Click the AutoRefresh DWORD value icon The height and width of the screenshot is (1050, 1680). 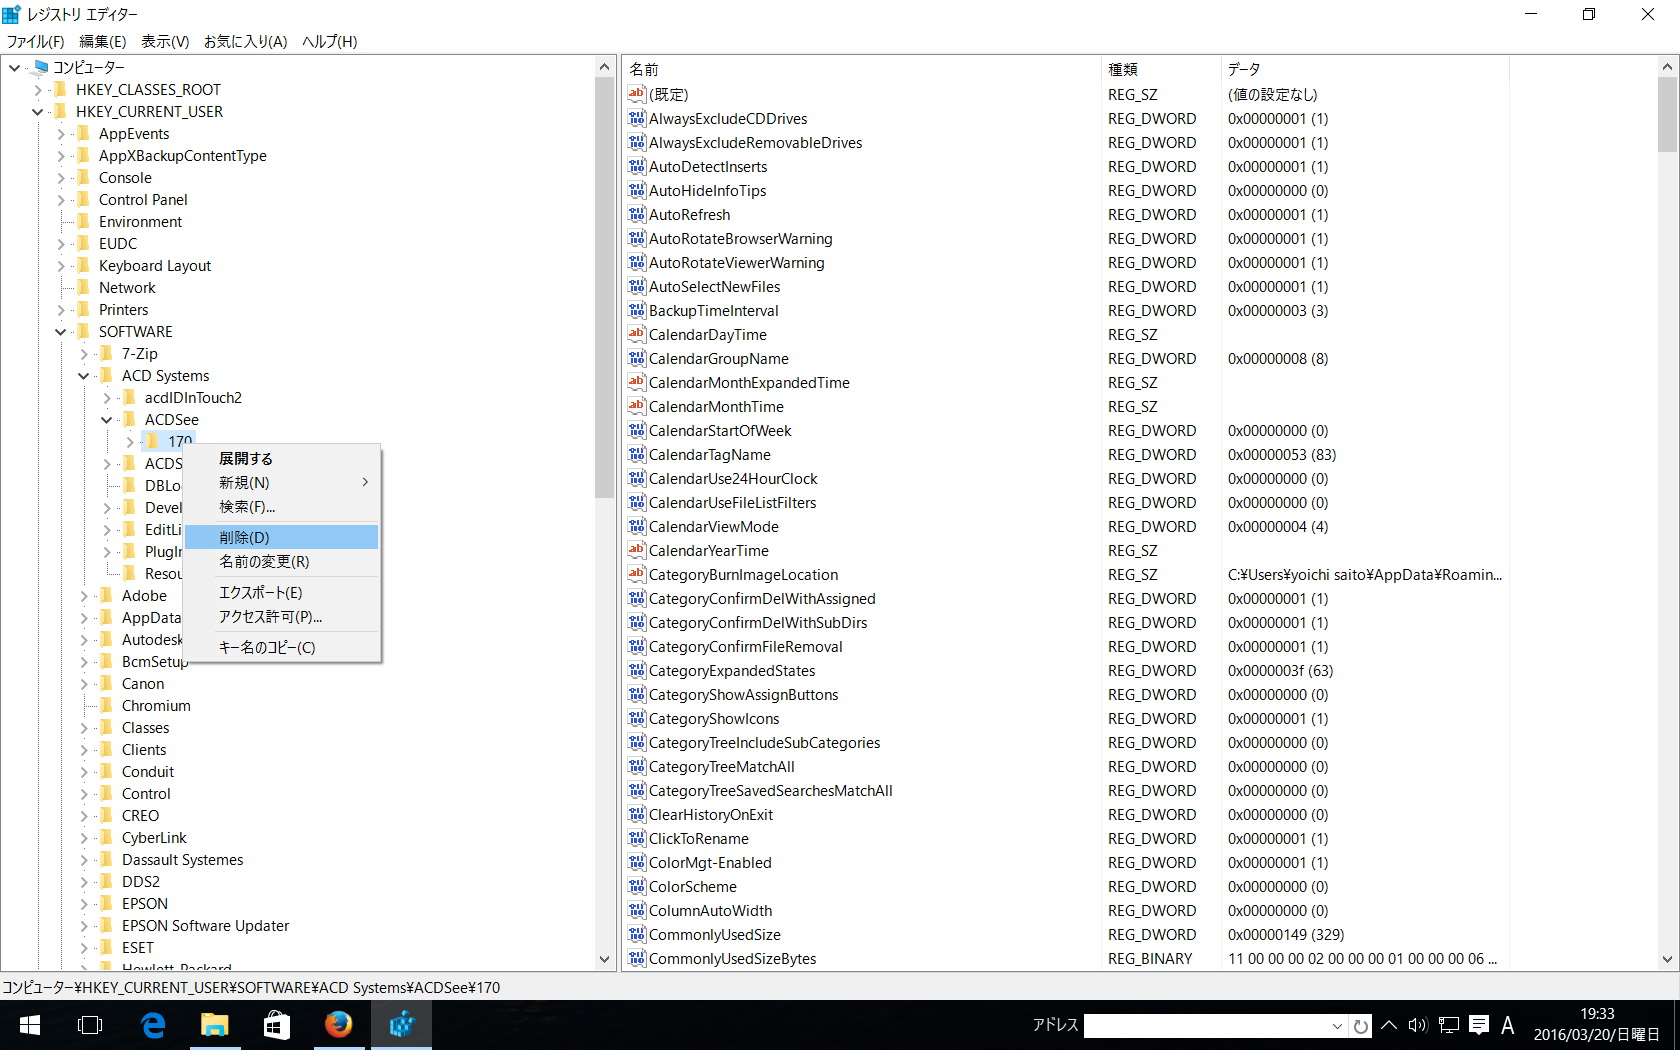click(636, 214)
